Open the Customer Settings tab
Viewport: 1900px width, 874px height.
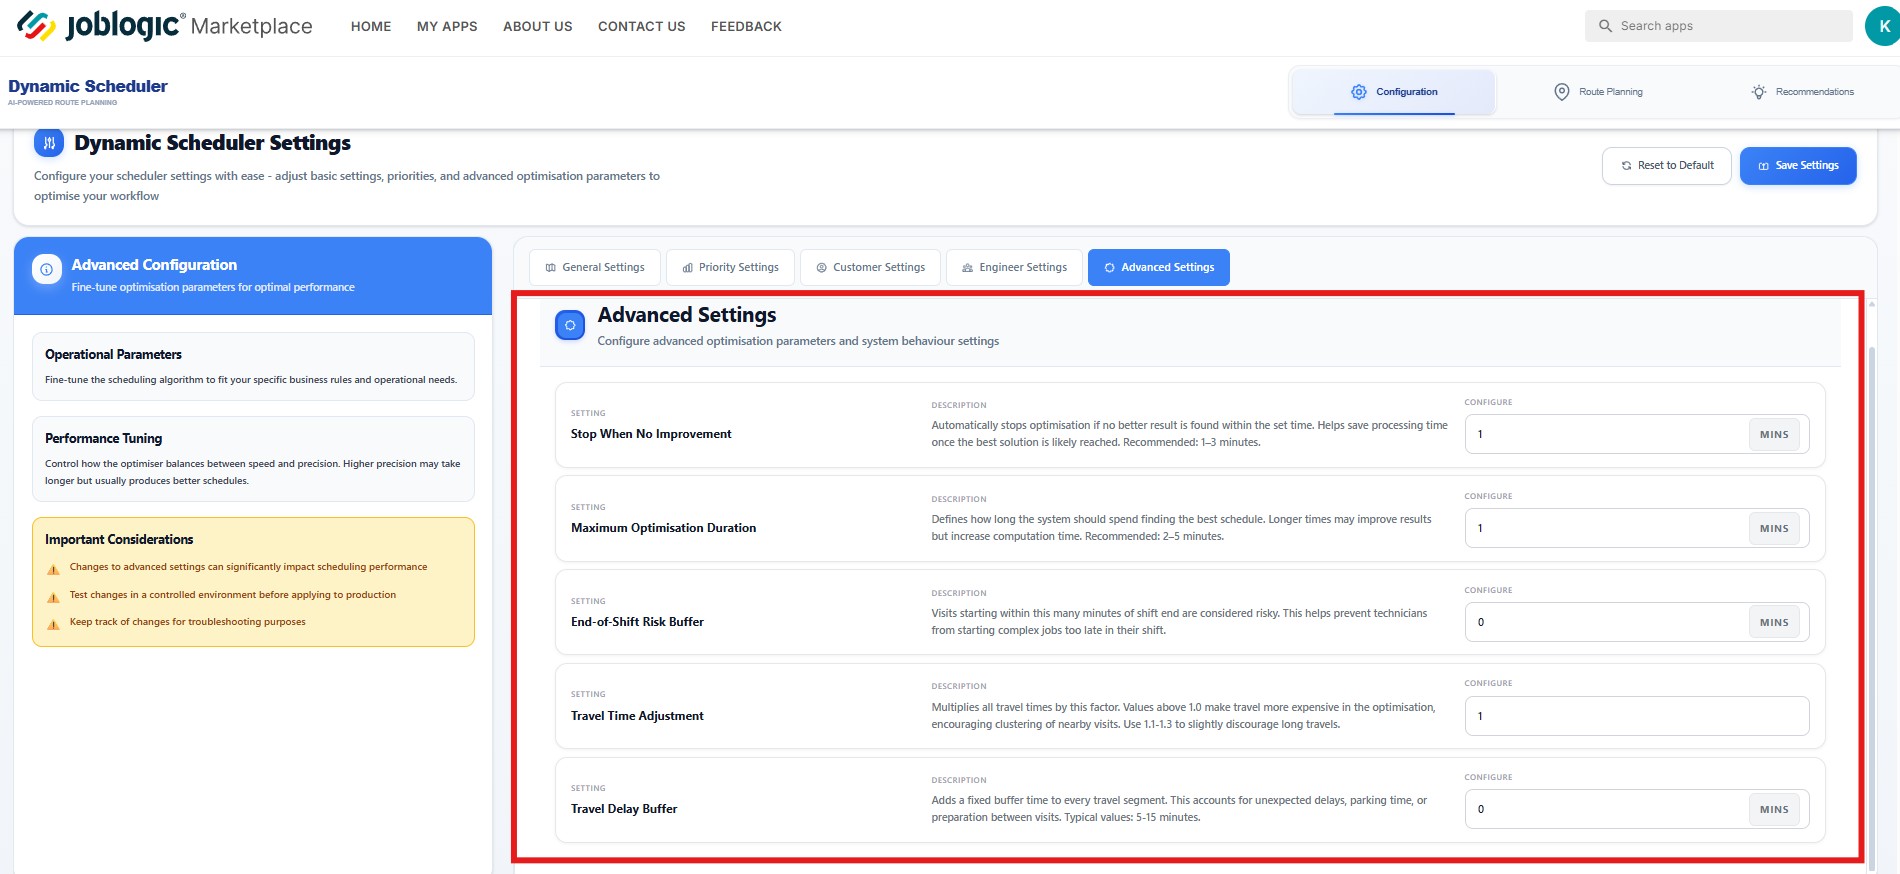871,267
